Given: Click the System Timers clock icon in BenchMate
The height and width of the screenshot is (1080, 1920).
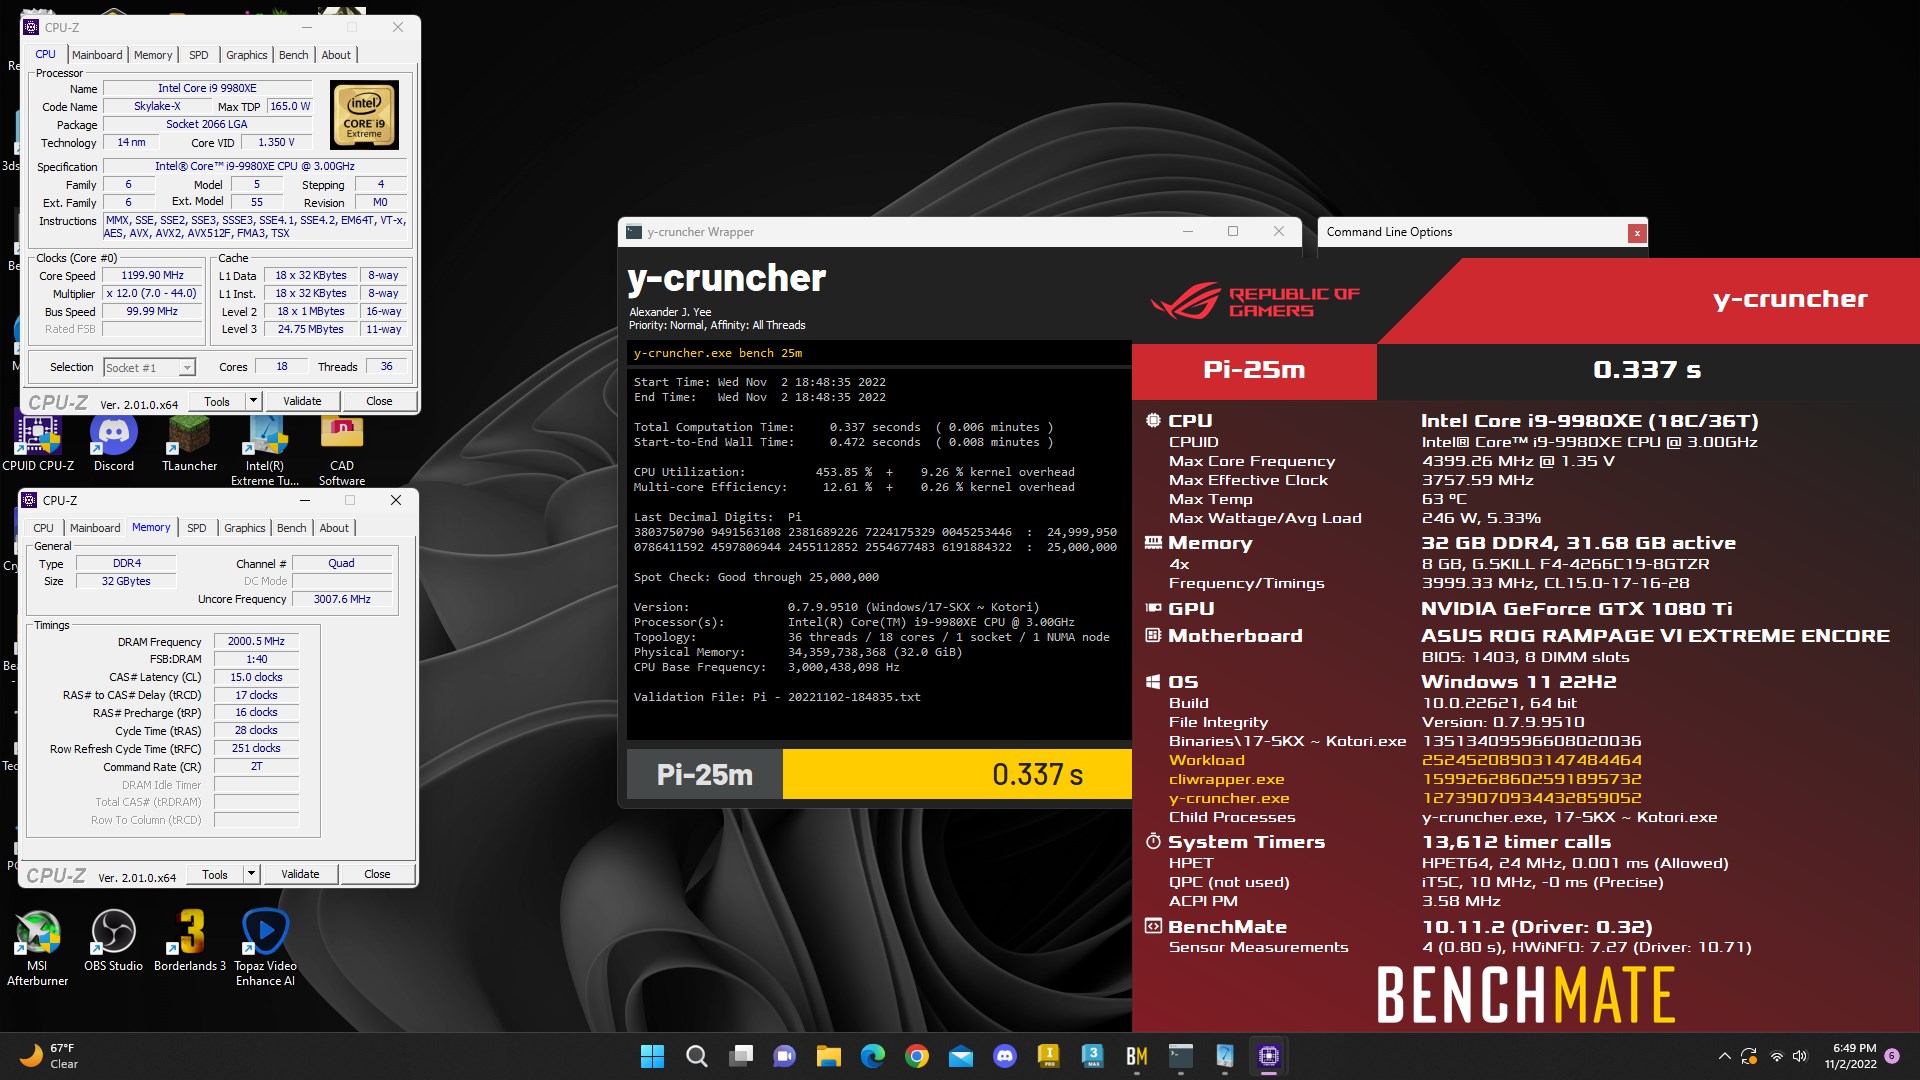Looking at the screenshot, I should [x=1153, y=842].
